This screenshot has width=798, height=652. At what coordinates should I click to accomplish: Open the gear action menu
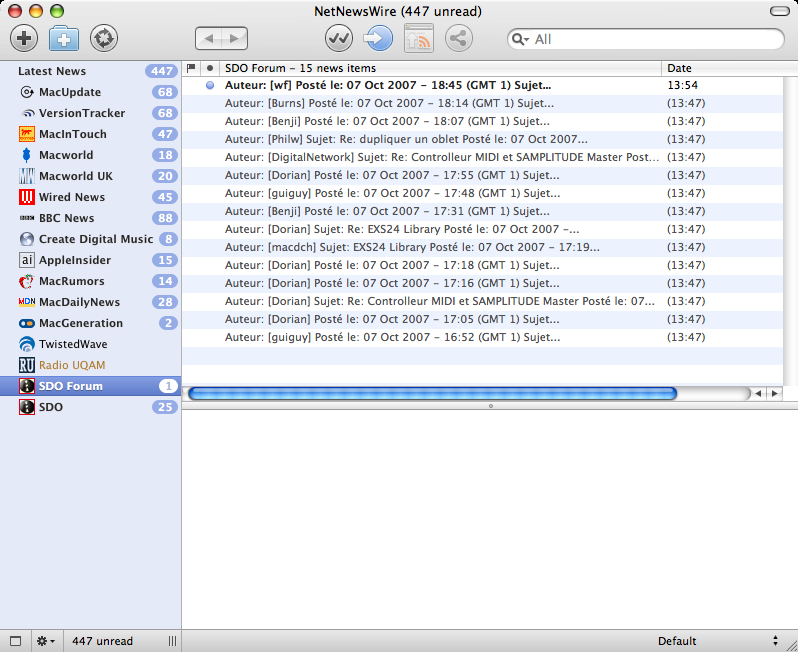[46, 641]
